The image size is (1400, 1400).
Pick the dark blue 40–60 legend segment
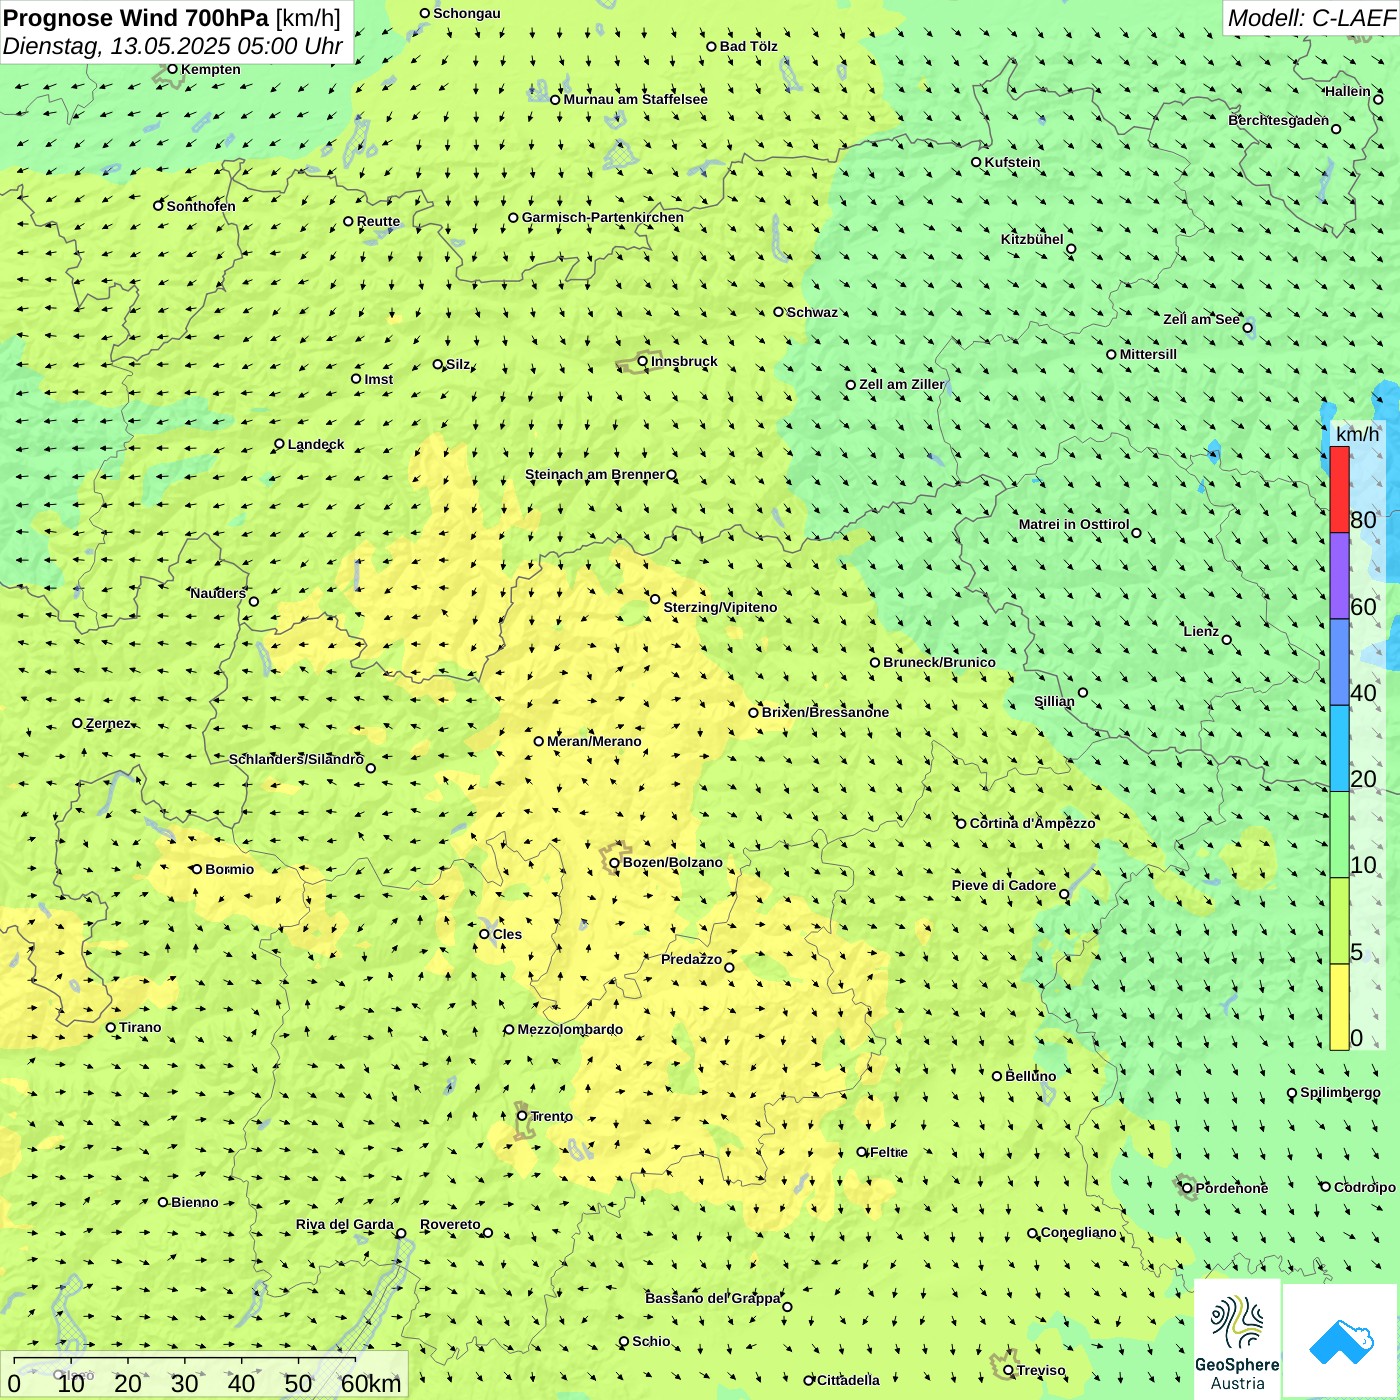1339,662
